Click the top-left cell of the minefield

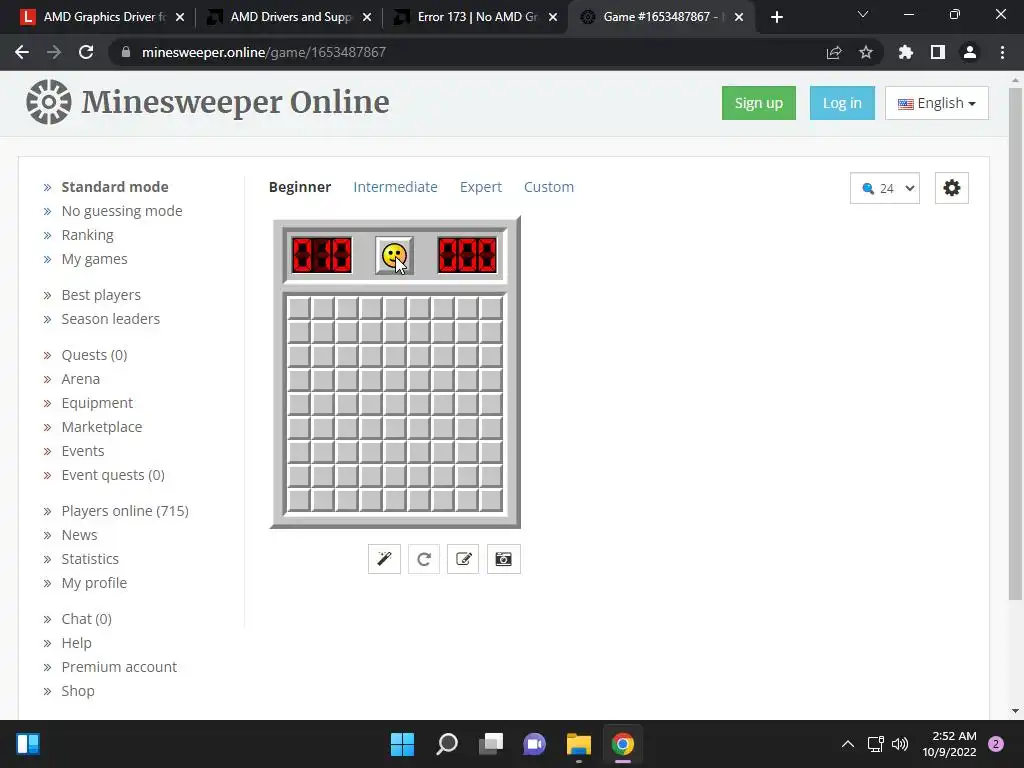pyautogui.click(x=299, y=308)
